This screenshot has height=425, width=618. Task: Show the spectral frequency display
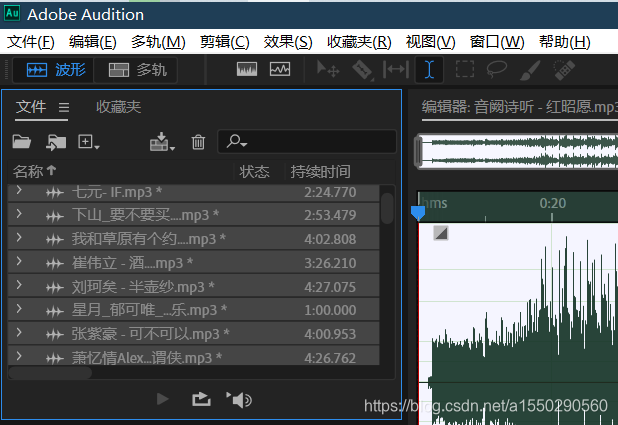[247, 70]
